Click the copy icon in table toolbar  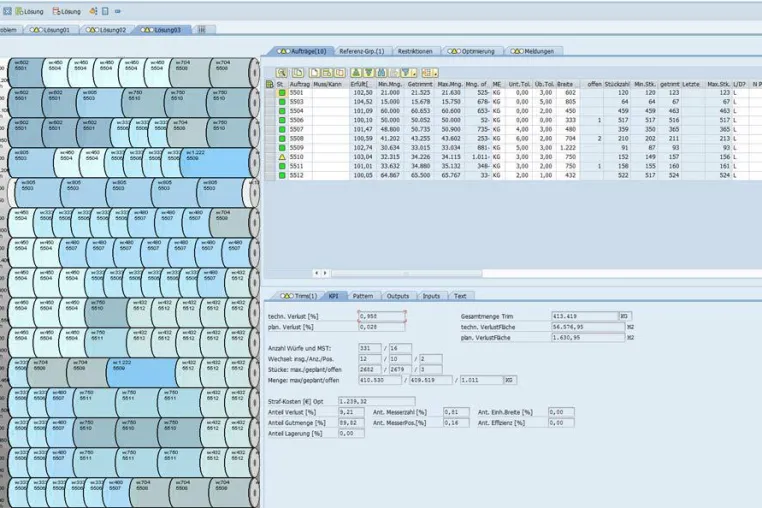[x=297, y=73]
